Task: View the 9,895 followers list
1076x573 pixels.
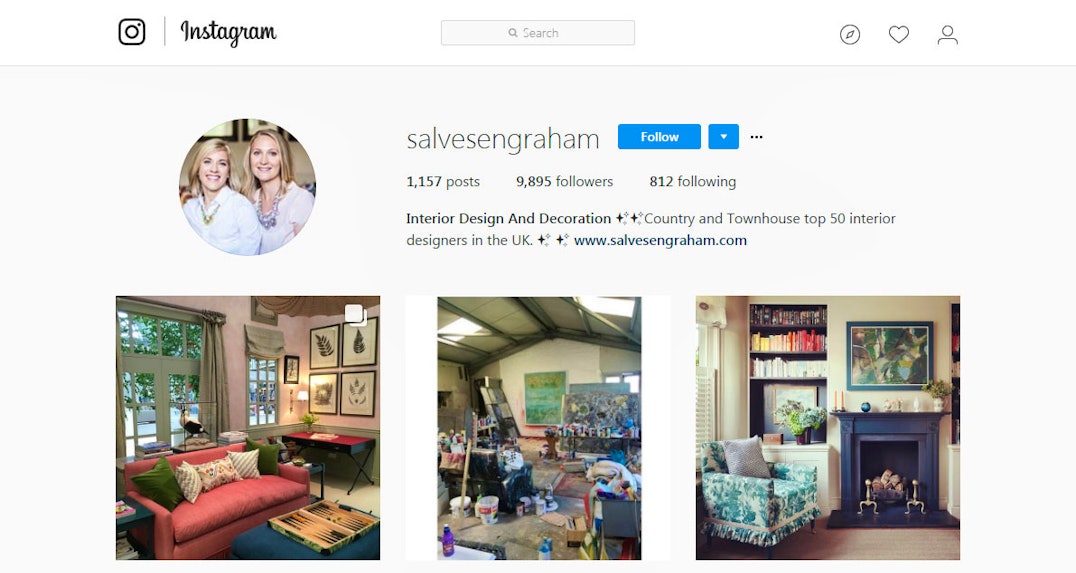Action: click(x=564, y=182)
